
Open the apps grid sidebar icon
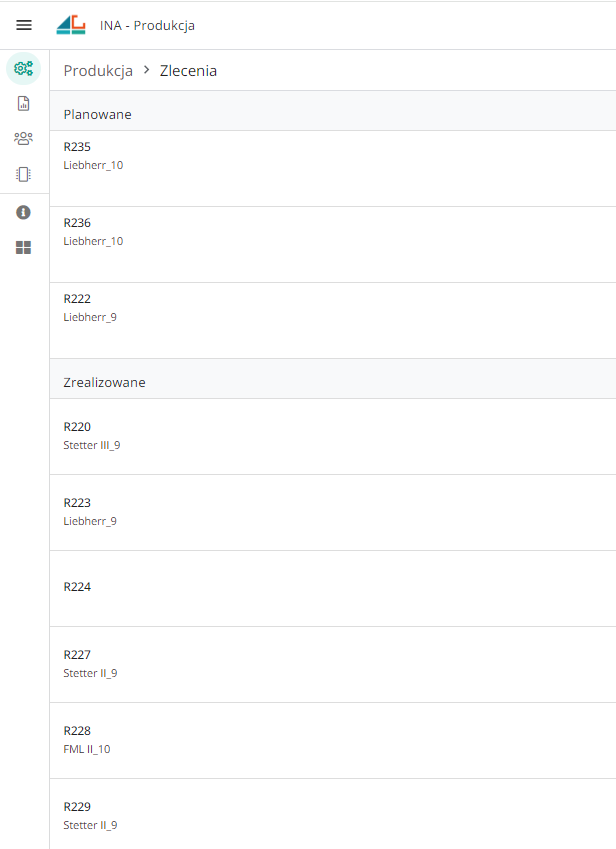tap(24, 247)
